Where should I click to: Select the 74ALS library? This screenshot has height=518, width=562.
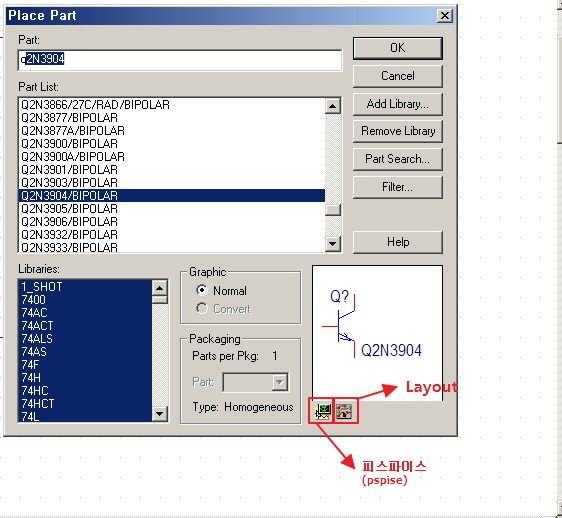[x=85, y=338]
